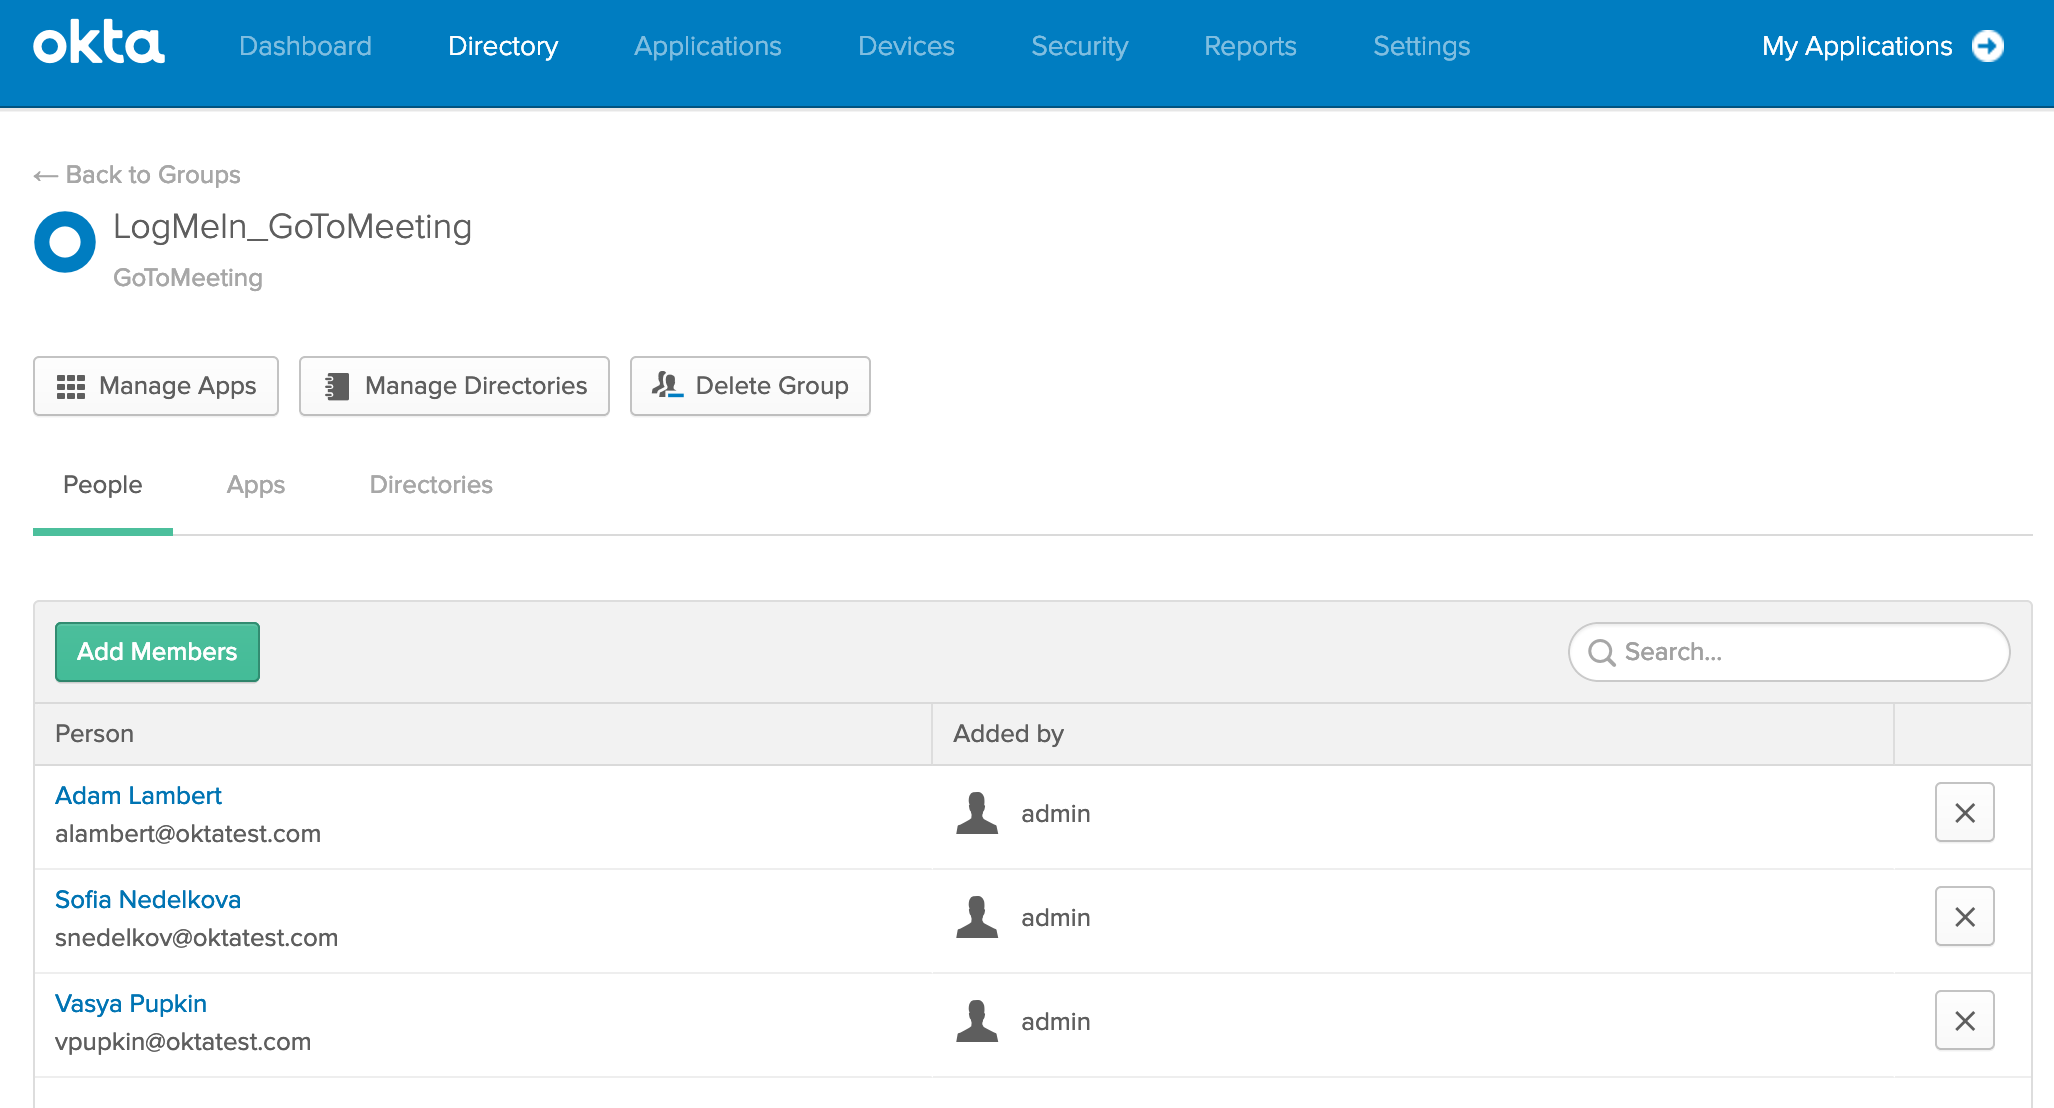Open Manage Directories

tap(454, 386)
